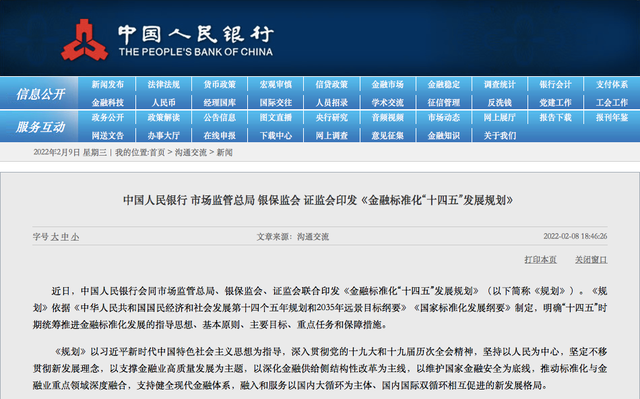Viewport: 640px width, 399px height.
Task: Open the 关于我们 menu item
Action: tap(500, 135)
